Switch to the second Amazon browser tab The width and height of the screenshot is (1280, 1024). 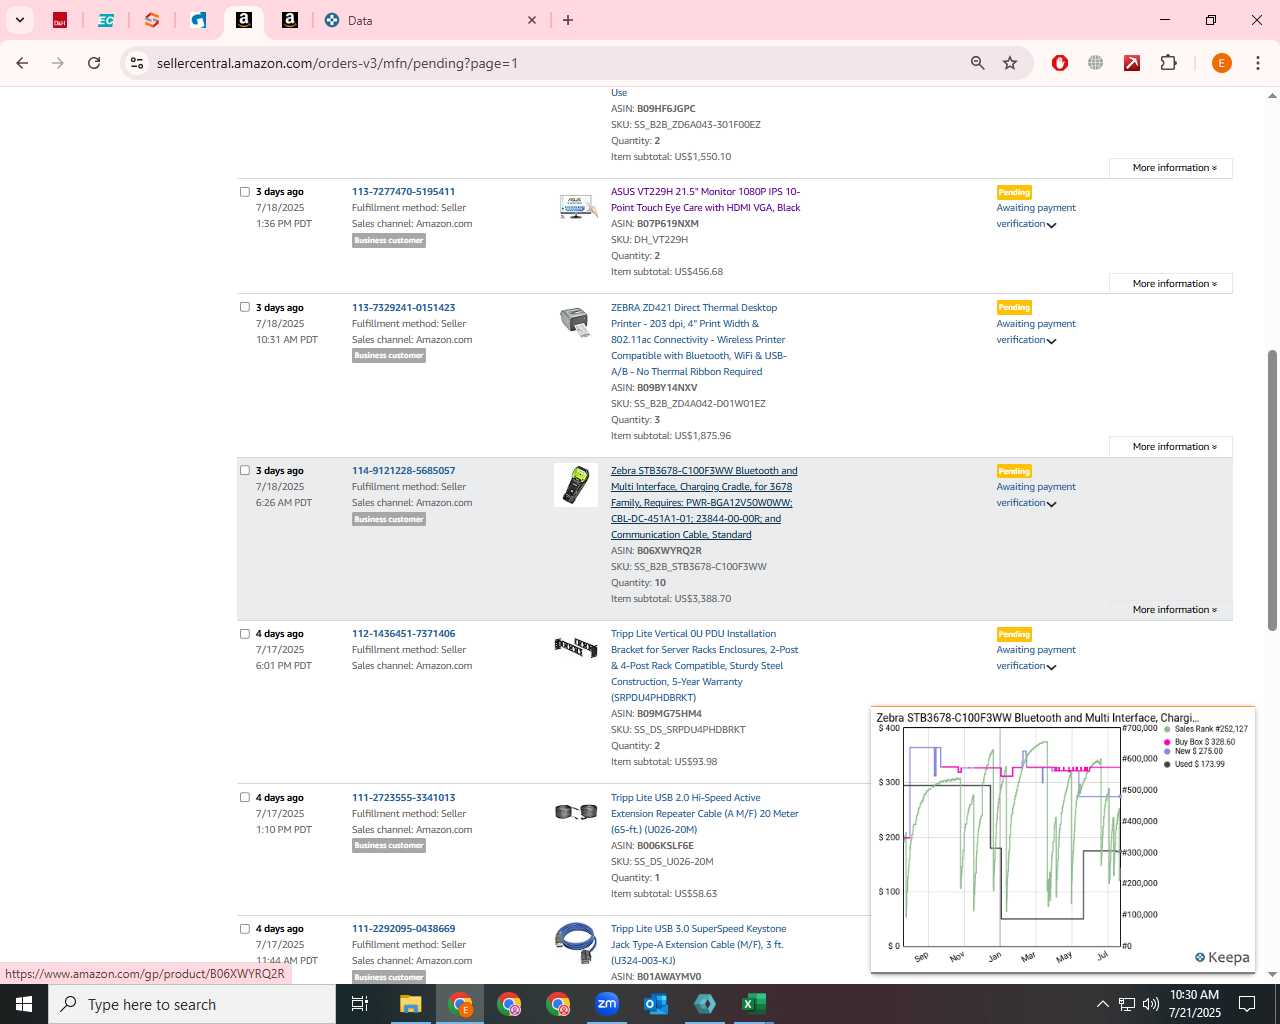tap(290, 20)
